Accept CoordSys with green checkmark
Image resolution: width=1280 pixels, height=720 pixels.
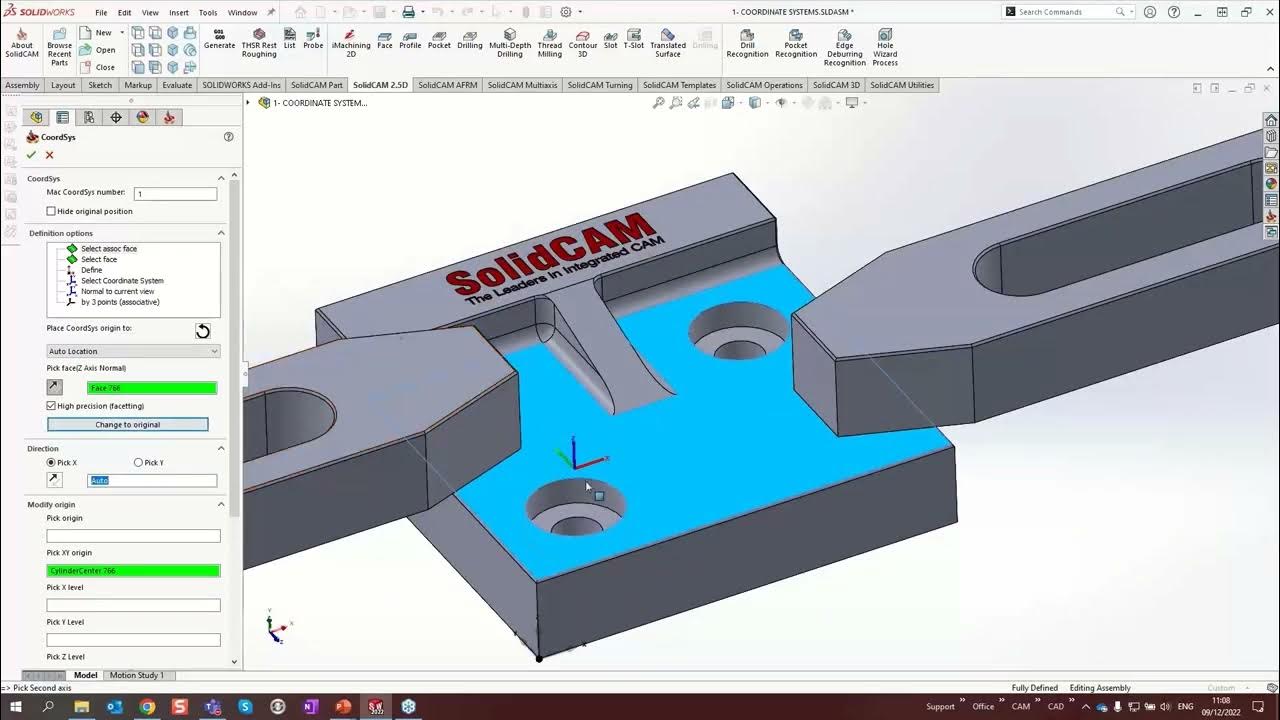coord(32,155)
